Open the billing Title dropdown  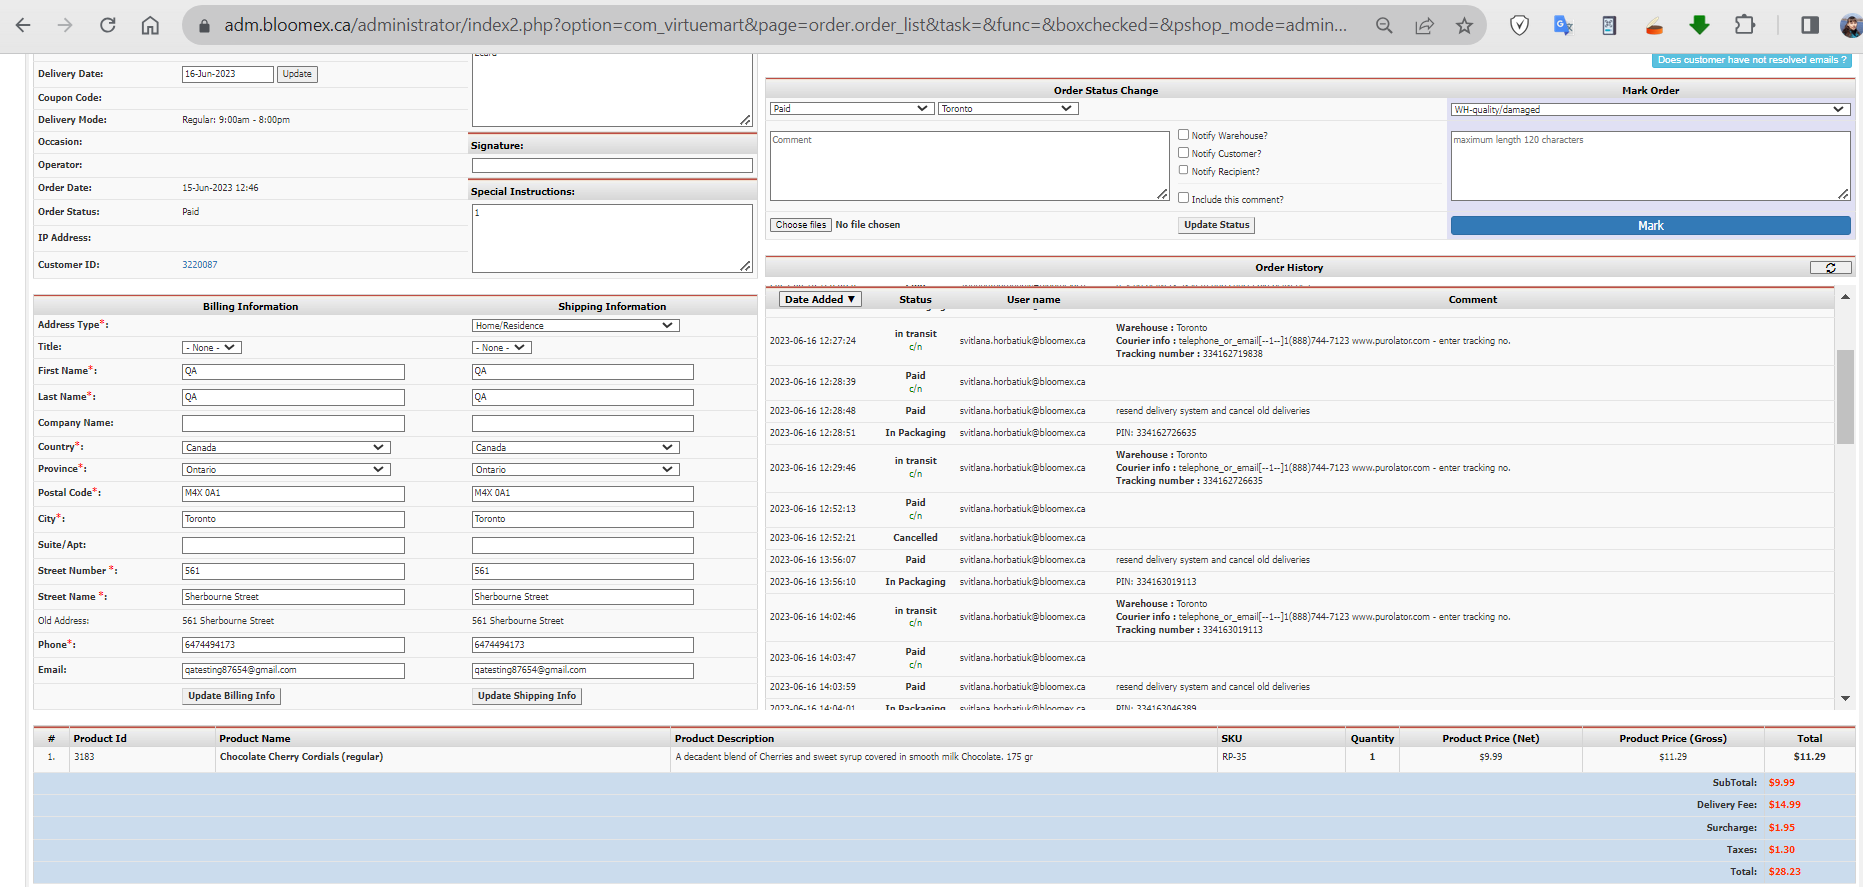tap(212, 347)
